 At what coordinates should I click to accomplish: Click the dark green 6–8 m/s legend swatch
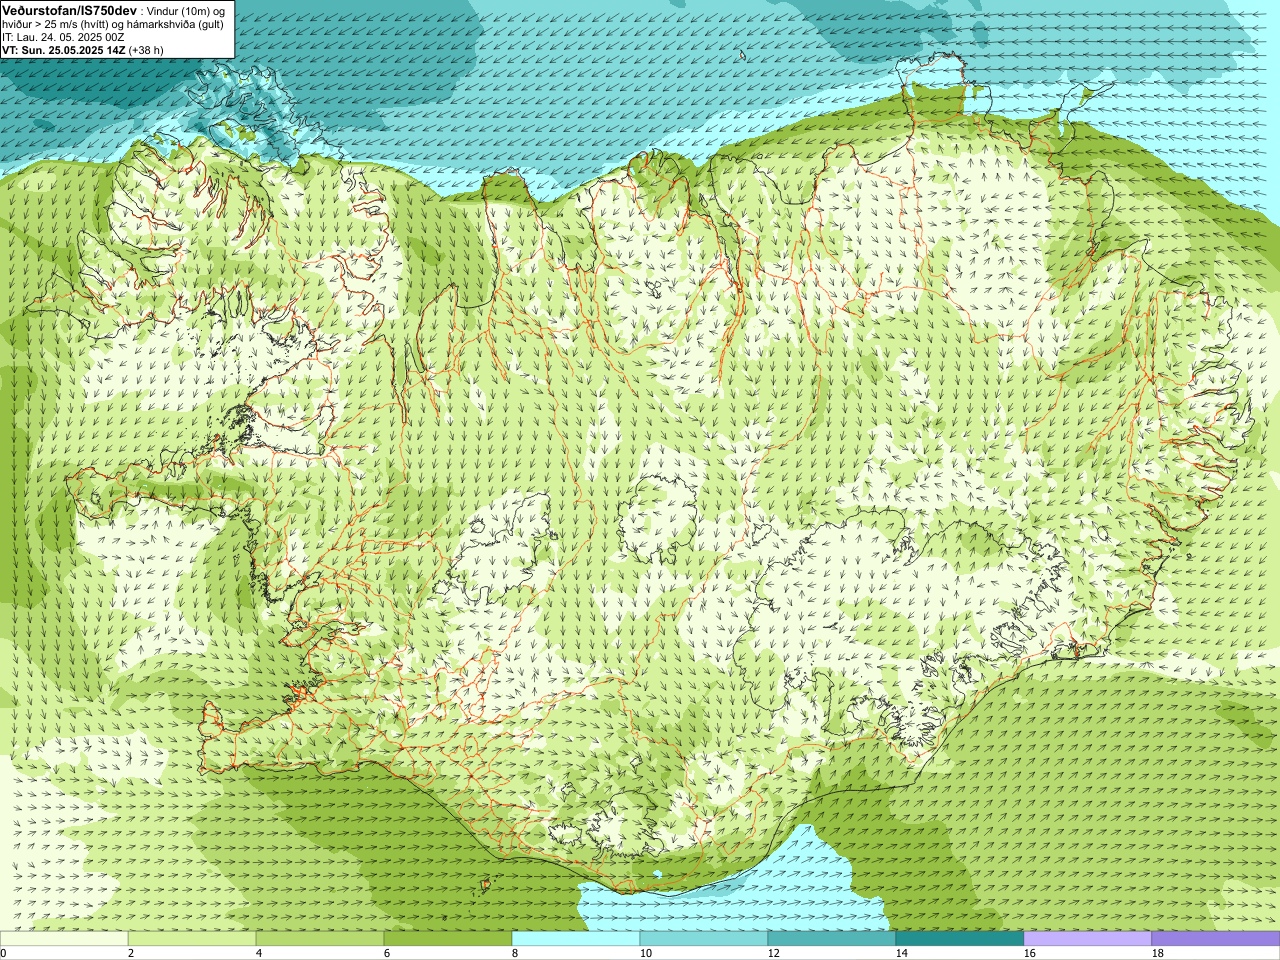(448, 939)
